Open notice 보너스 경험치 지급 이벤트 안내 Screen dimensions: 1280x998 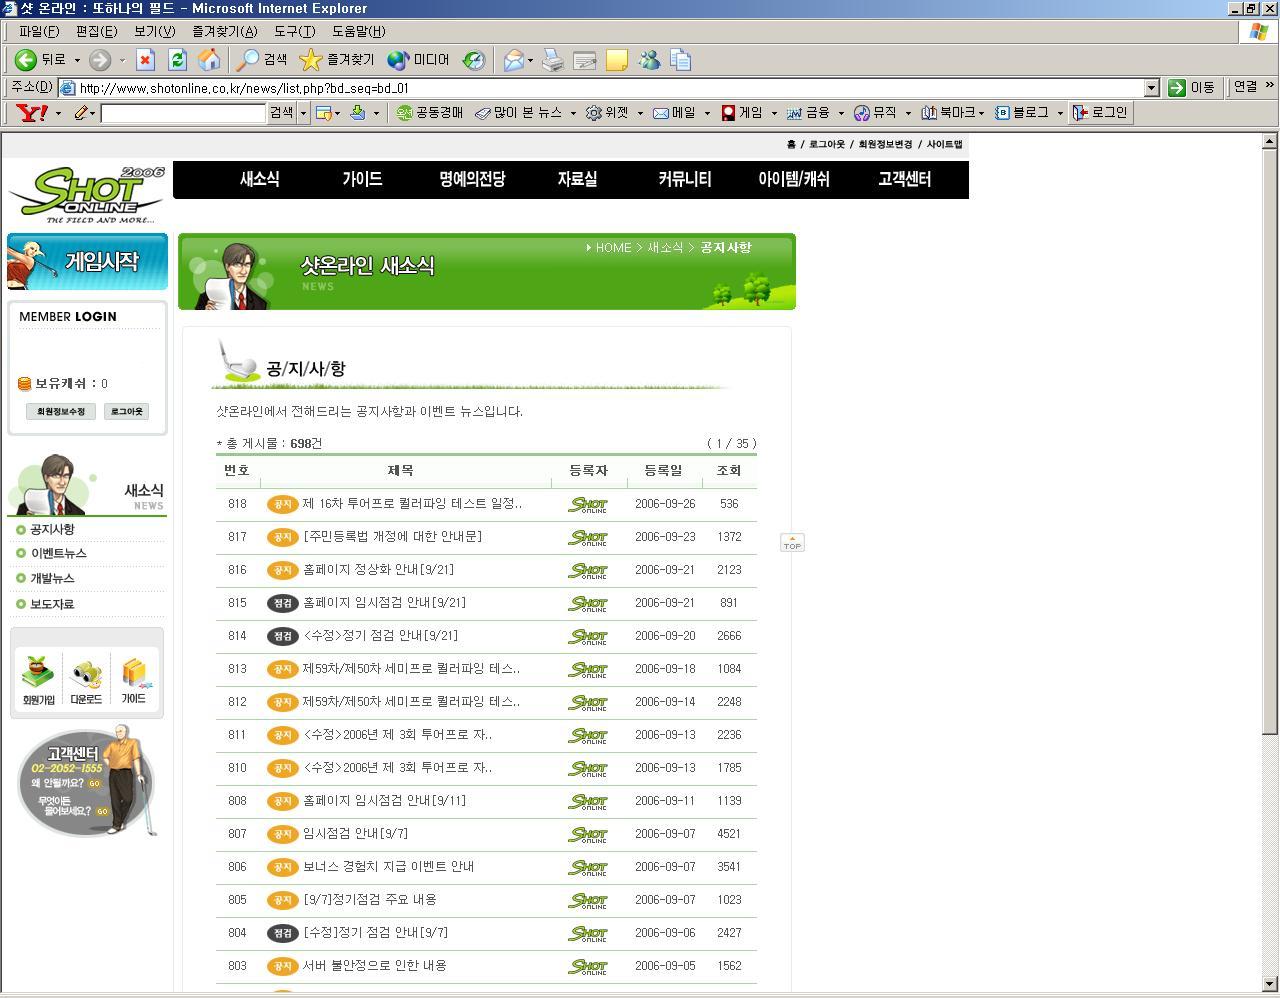tap(388, 867)
